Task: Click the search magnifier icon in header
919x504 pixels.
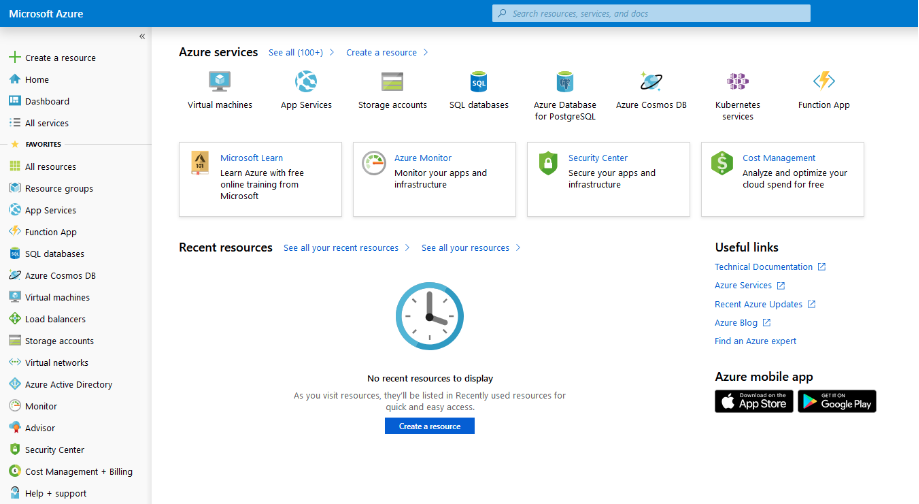Action: coord(502,13)
